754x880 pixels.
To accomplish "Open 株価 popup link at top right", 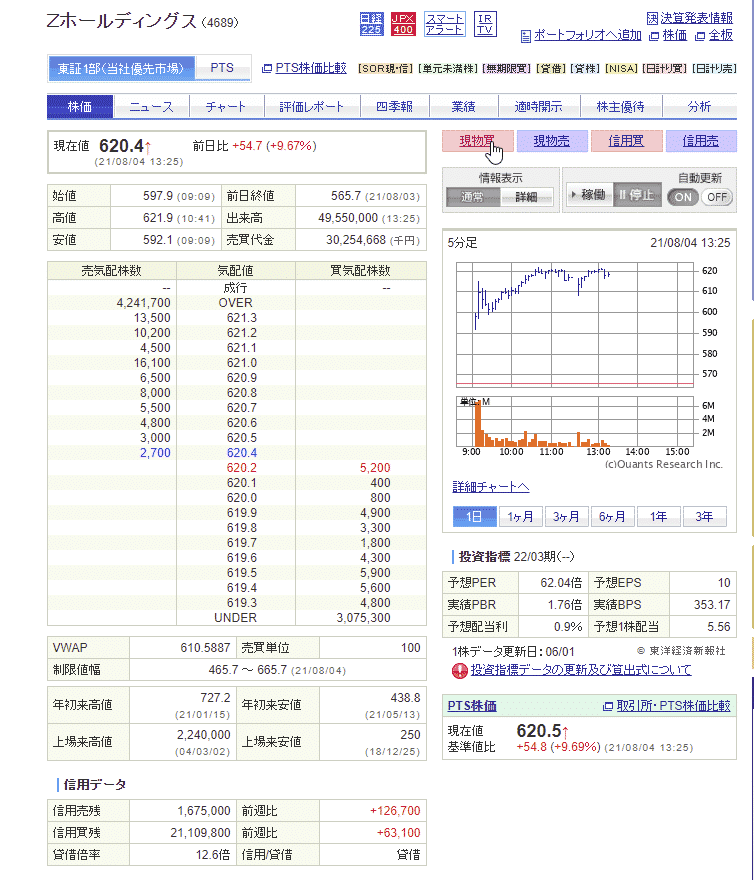I will pyautogui.click(x=668, y=35).
